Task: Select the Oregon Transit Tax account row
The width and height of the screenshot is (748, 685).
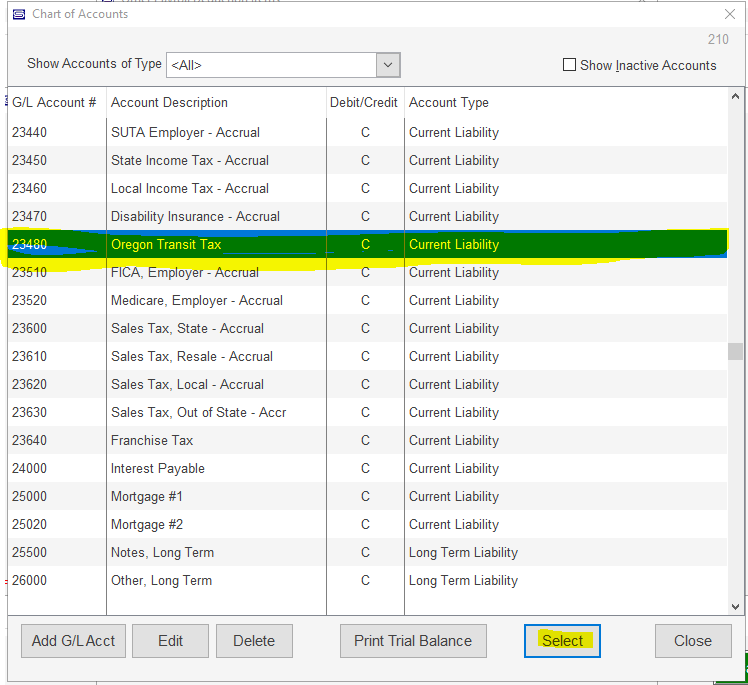Action: click(x=166, y=244)
